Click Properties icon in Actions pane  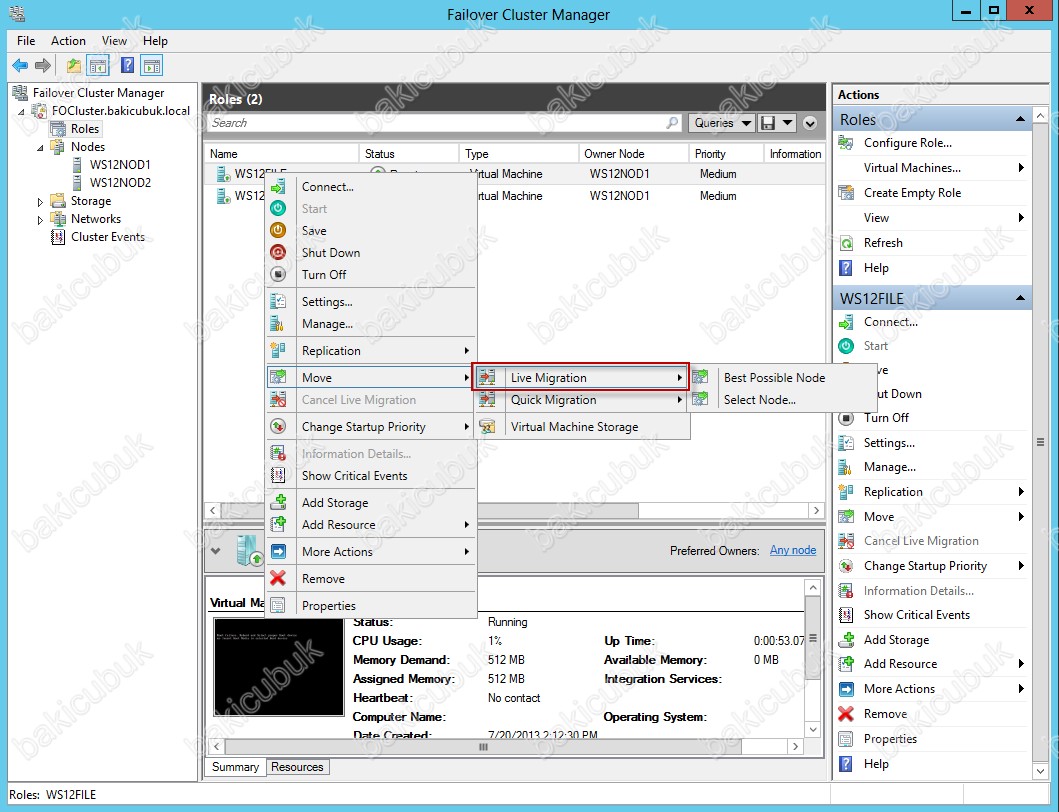click(x=846, y=738)
